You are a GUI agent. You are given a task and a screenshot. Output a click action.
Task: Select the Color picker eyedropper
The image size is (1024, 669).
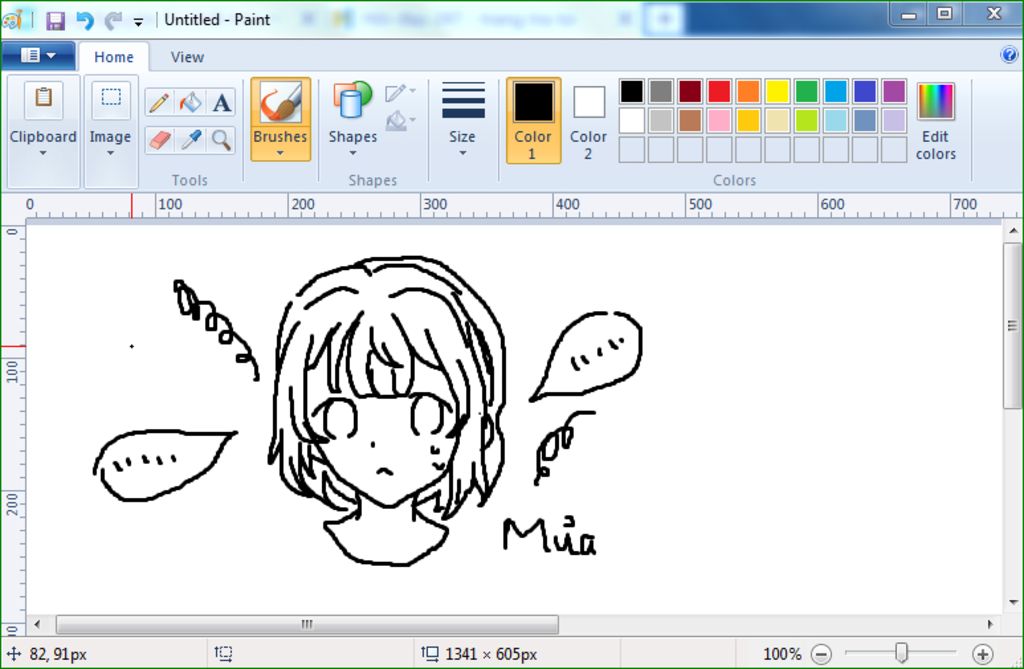(191, 139)
